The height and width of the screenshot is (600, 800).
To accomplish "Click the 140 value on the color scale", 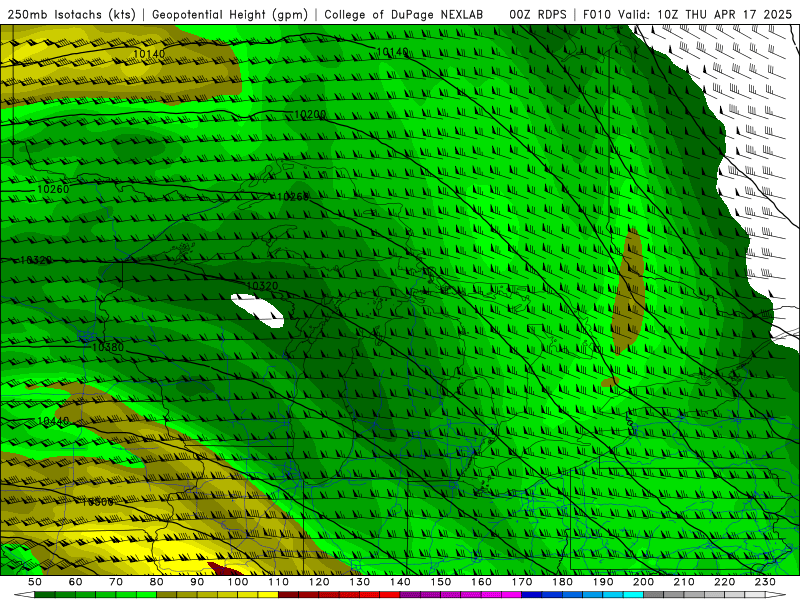I will click(x=400, y=582).
